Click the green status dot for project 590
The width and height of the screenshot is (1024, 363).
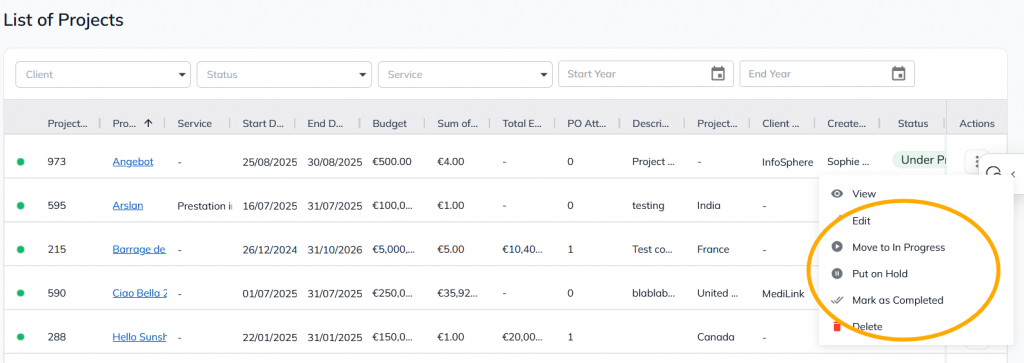point(20,293)
